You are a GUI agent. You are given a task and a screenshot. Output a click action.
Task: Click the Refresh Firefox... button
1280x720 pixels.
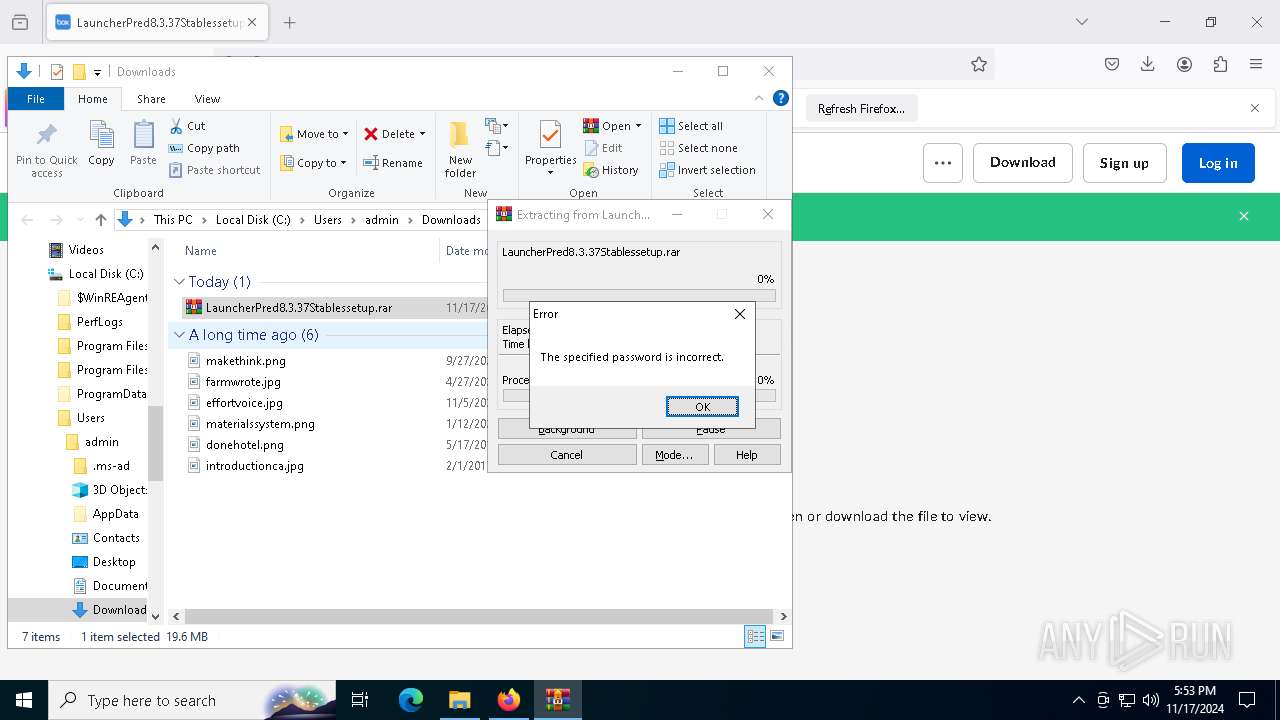pos(861,109)
